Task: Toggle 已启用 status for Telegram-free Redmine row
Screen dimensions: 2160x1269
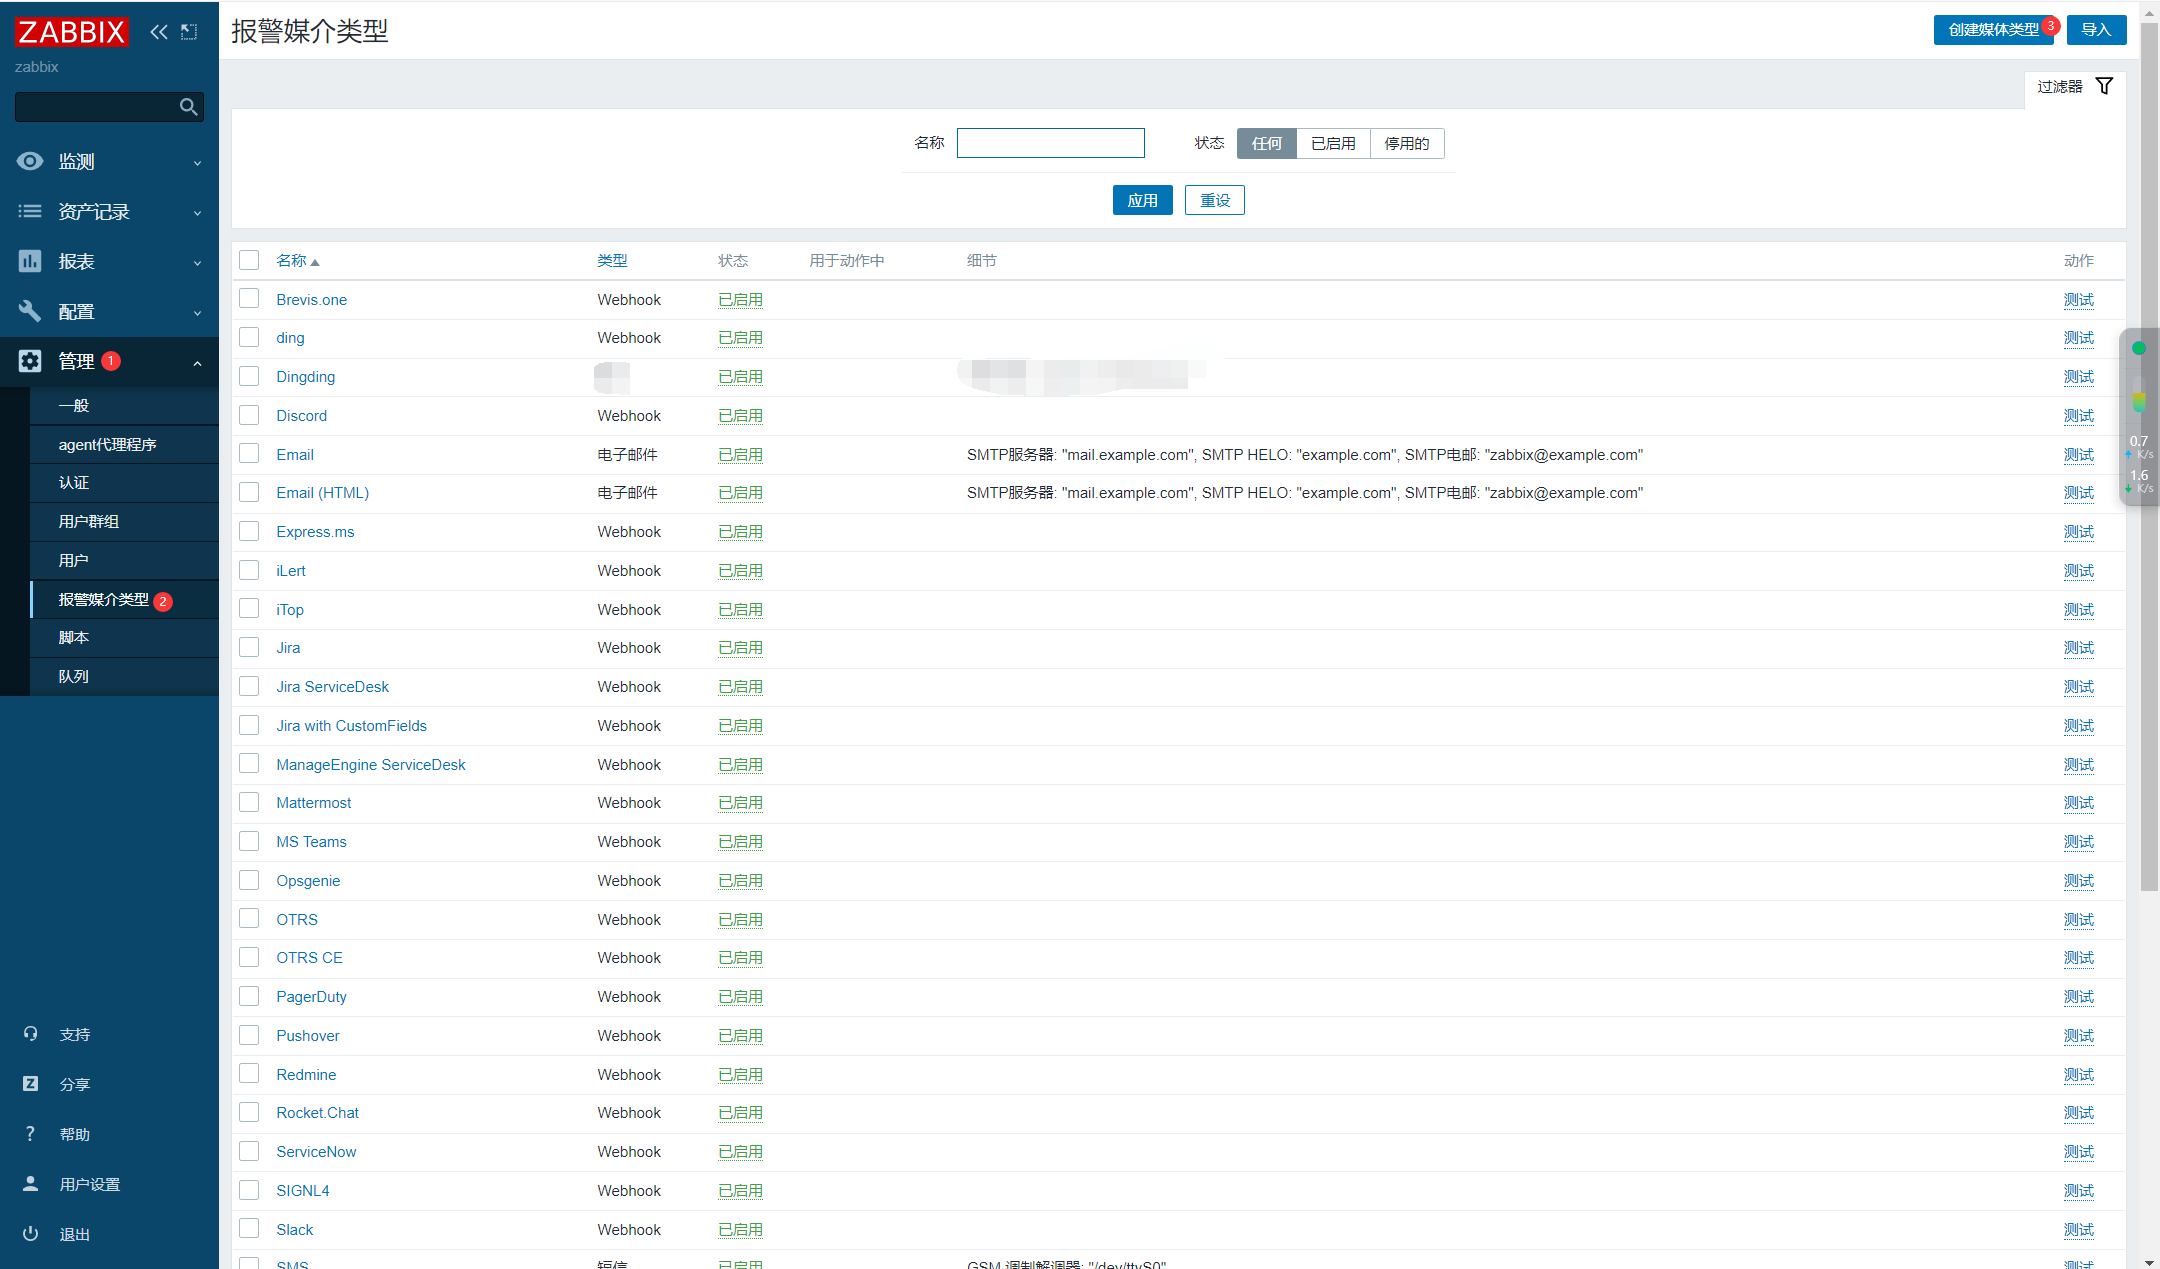Action: coord(740,1074)
